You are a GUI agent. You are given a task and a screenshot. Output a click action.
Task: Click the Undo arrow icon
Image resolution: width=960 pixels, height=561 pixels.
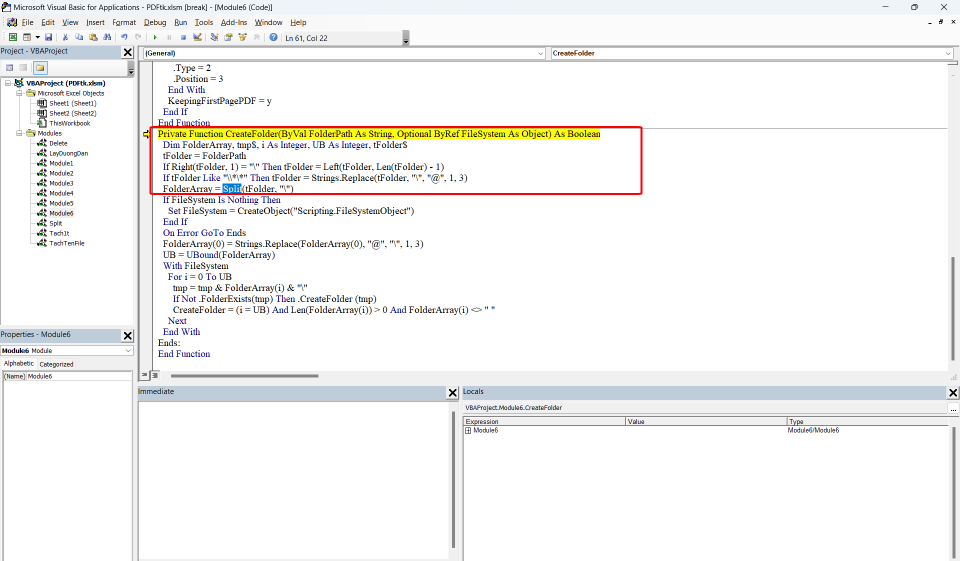pyautogui.click(x=124, y=37)
